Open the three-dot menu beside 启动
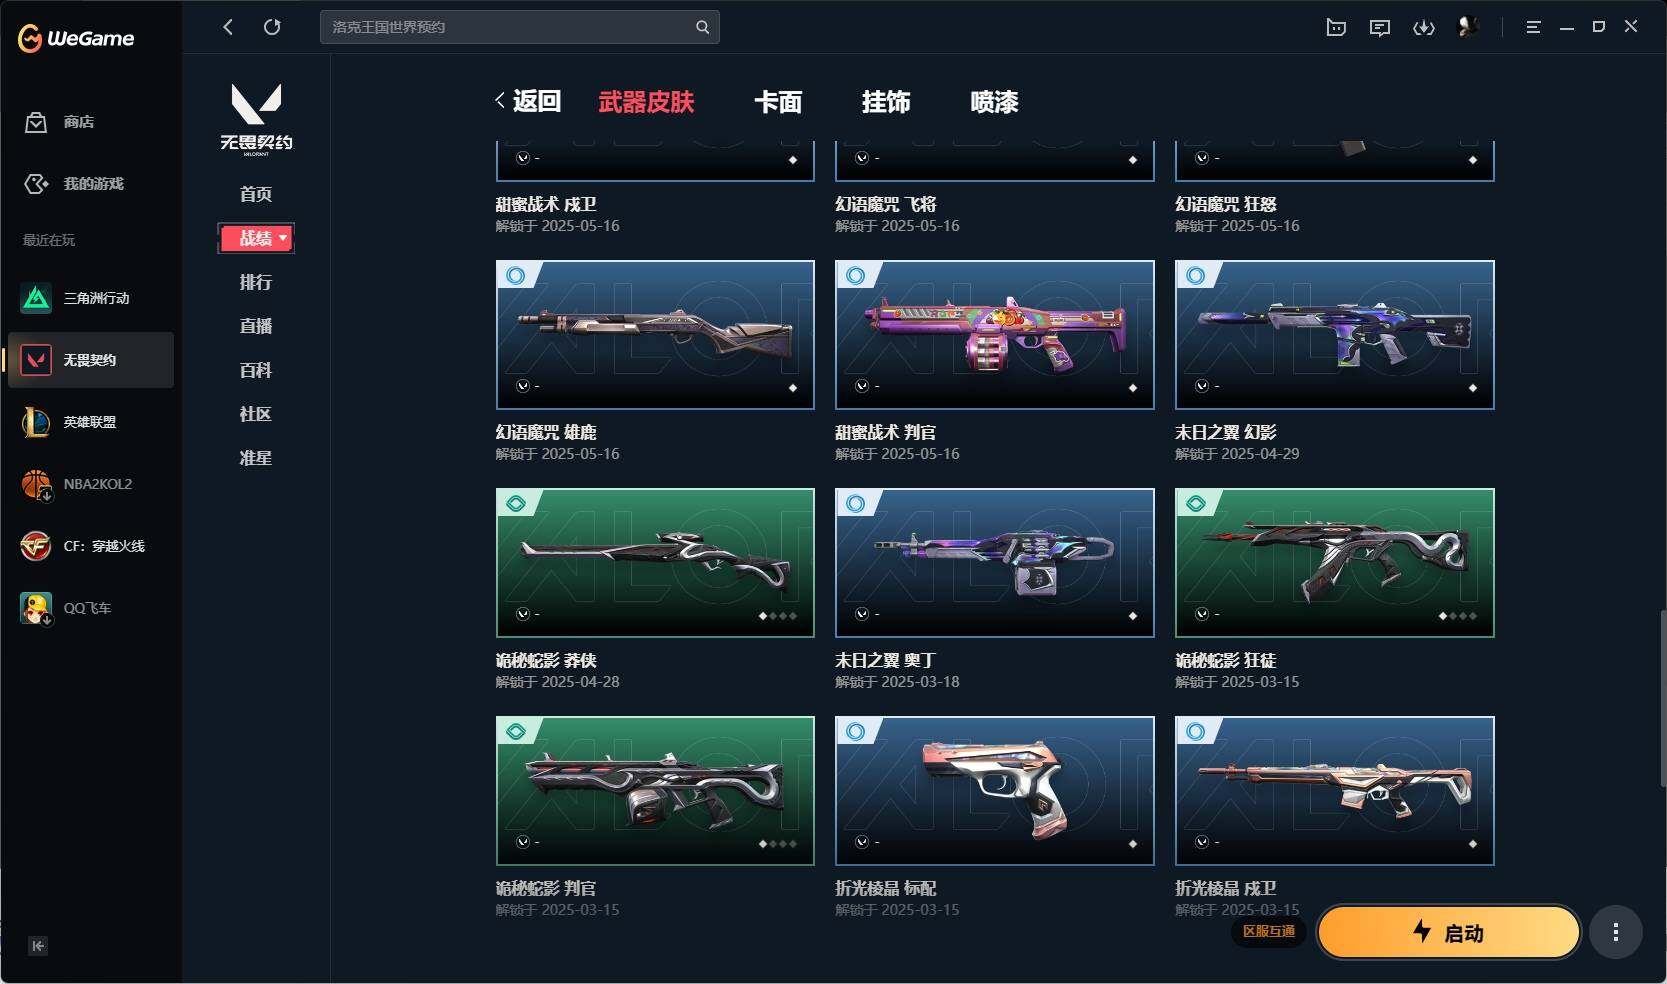The image size is (1667, 984). point(1615,932)
